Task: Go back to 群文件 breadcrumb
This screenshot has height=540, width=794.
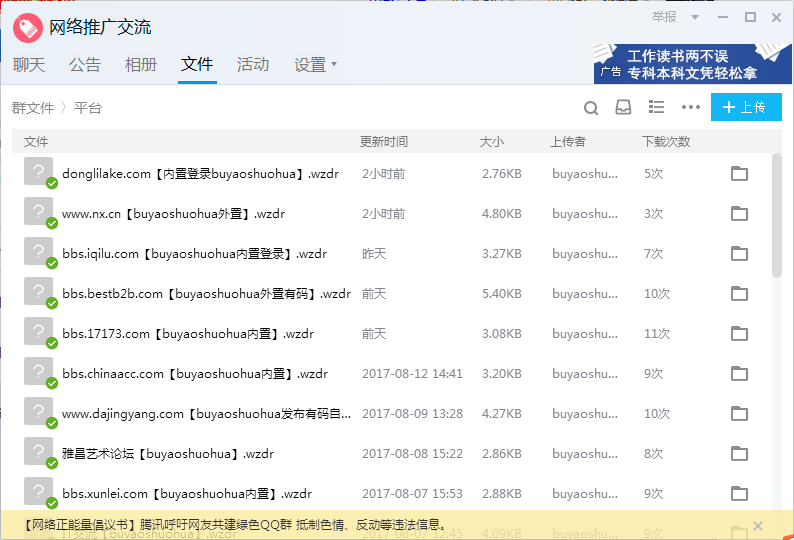Action: [x=33, y=108]
